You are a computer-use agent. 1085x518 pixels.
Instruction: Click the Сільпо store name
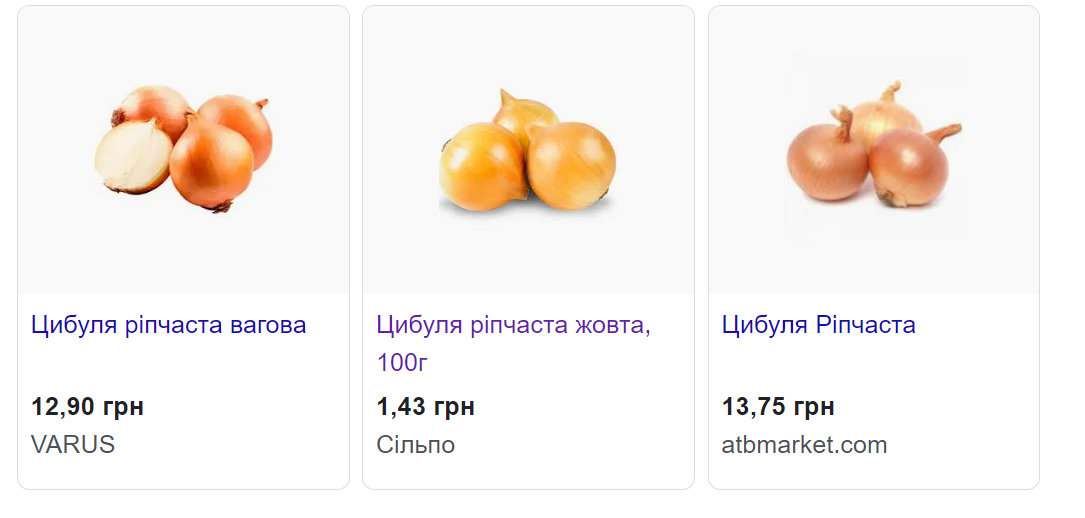[x=415, y=445]
